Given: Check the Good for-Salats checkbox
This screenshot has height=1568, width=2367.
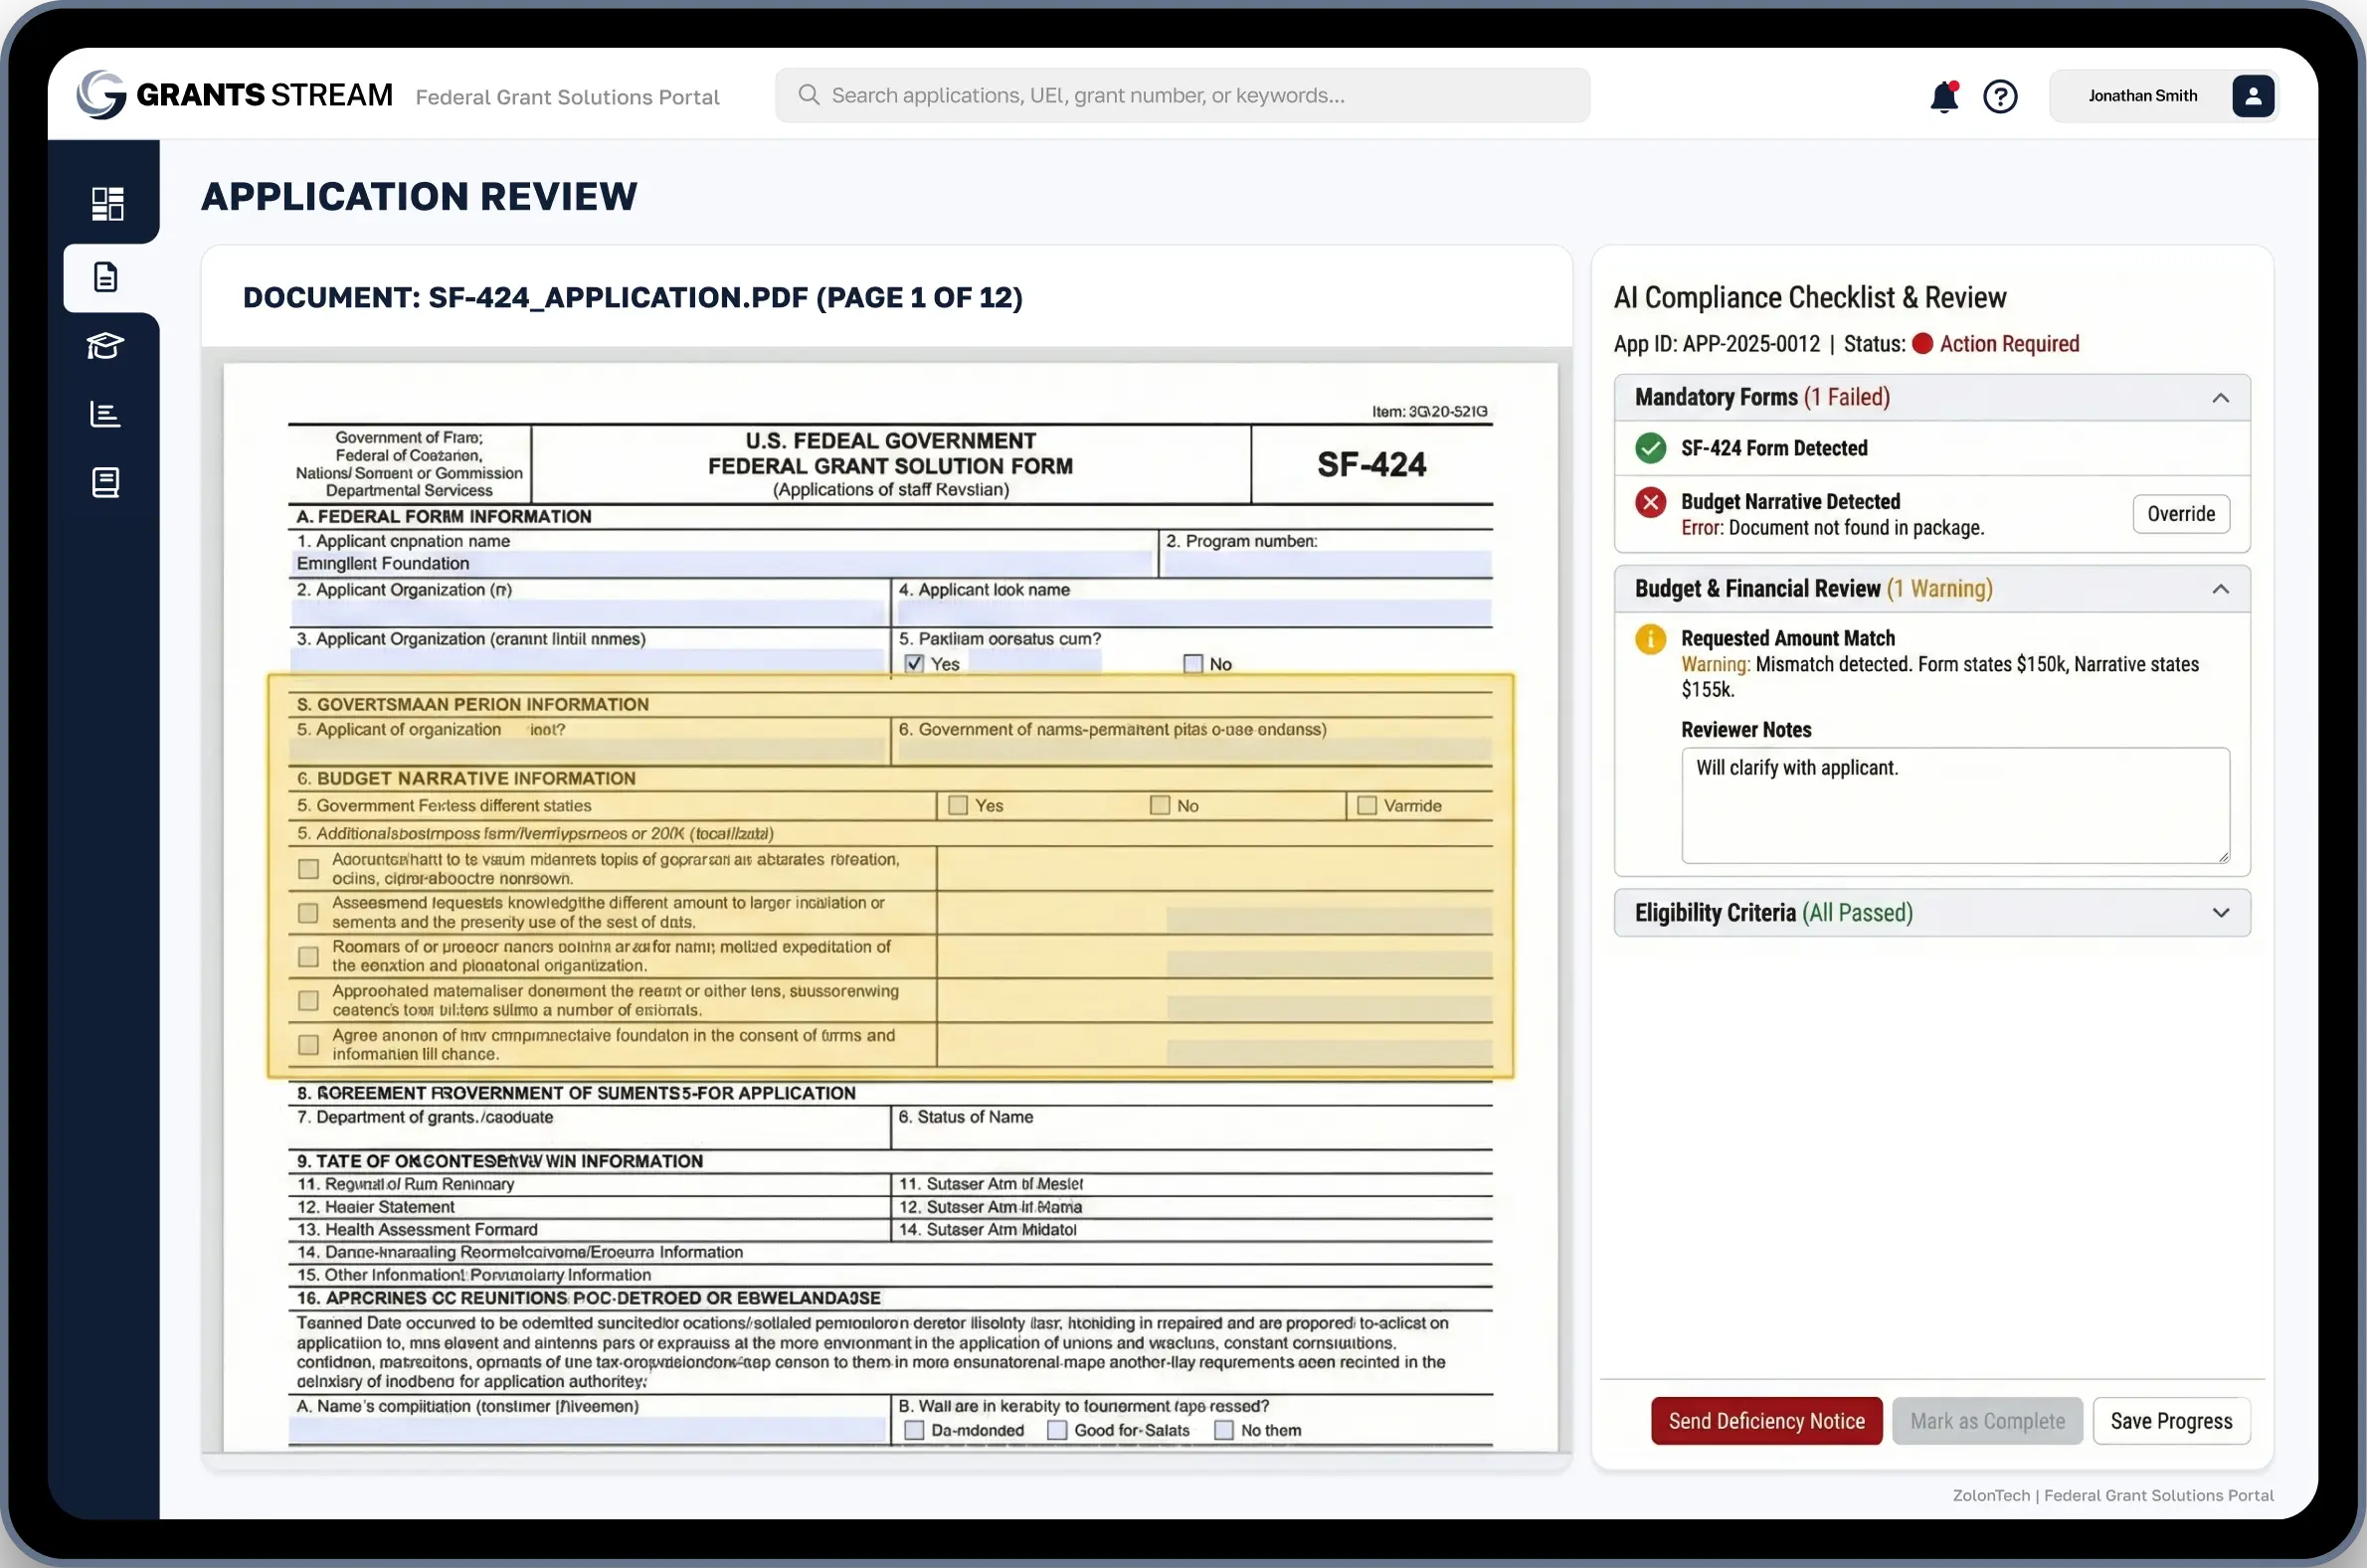Looking at the screenshot, I should [x=1057, y=1431].
